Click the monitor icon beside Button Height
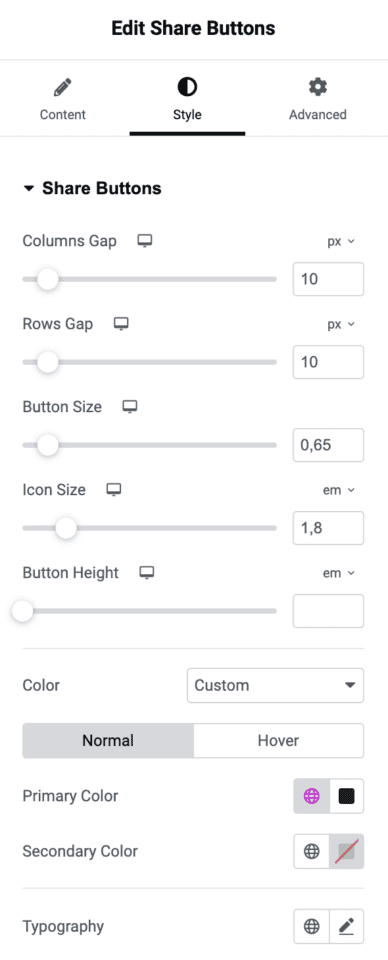This screenshot has width=388, height=960. pyautogui.click(x=147, y=572)
